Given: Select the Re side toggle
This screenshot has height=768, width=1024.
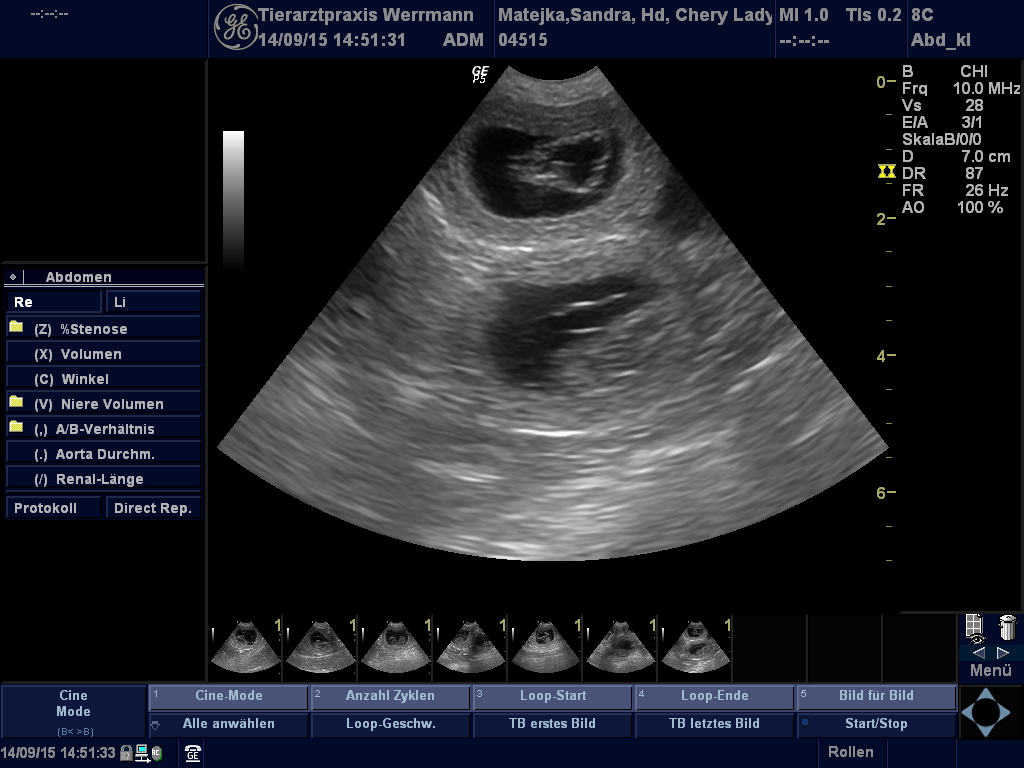Looking at the screenshot, I should [x=54, y=302].
